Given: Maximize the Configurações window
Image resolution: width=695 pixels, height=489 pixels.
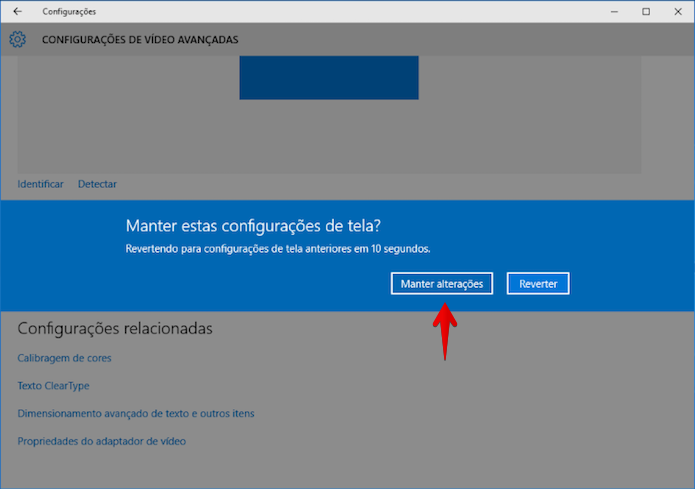Looking at the screenshot, I should (x=646, y=12).
